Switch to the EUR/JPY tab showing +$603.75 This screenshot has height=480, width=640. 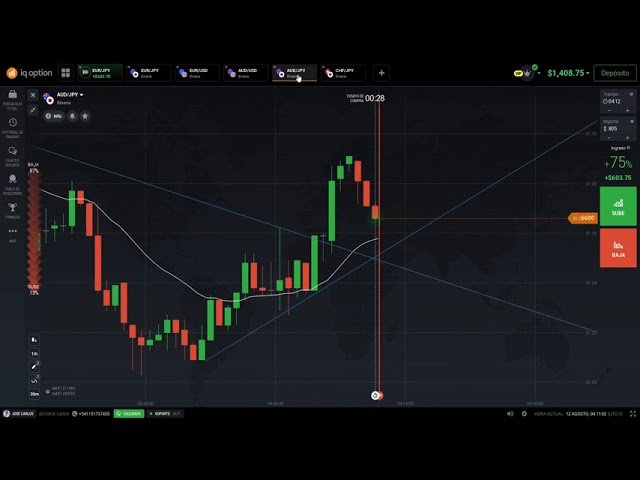pos(100,73)
